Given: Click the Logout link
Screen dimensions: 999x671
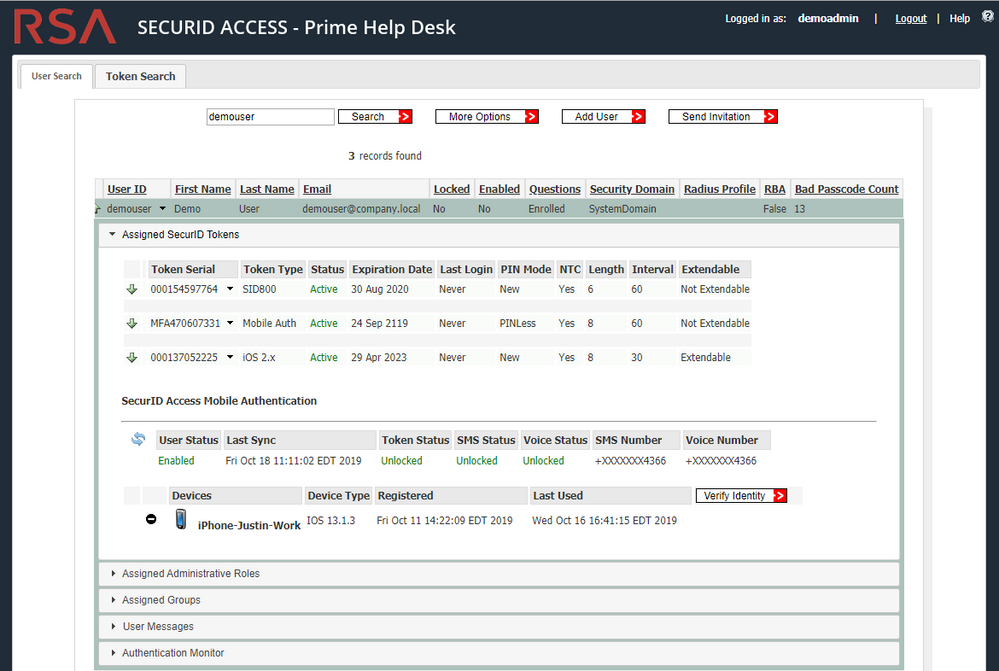Looking at the screenshot, I should coord(910,19).
